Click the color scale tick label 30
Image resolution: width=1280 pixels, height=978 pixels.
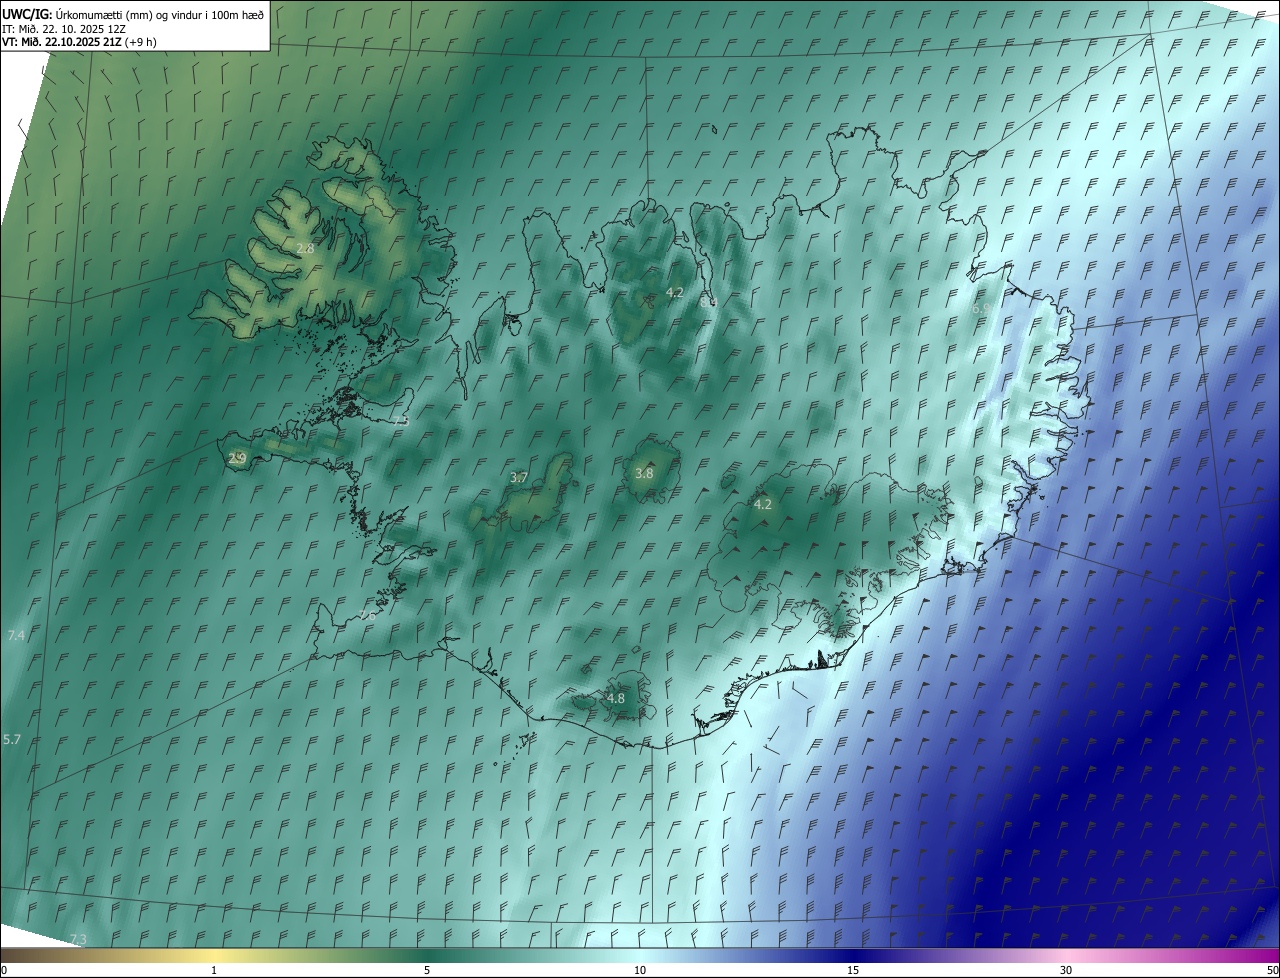click(1066, 970)
